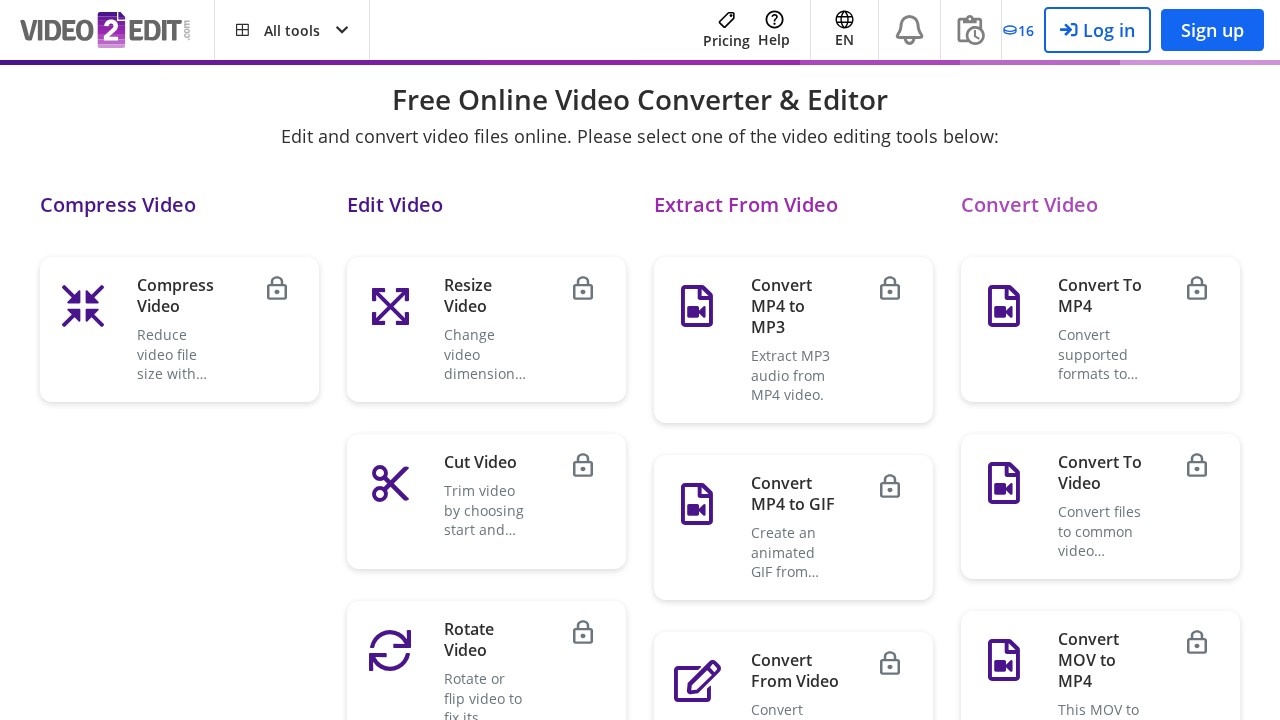Click the lock icon on Rotate Video card
The image size is (1280, 720).
pyautogui.click(x=583, y=633)
